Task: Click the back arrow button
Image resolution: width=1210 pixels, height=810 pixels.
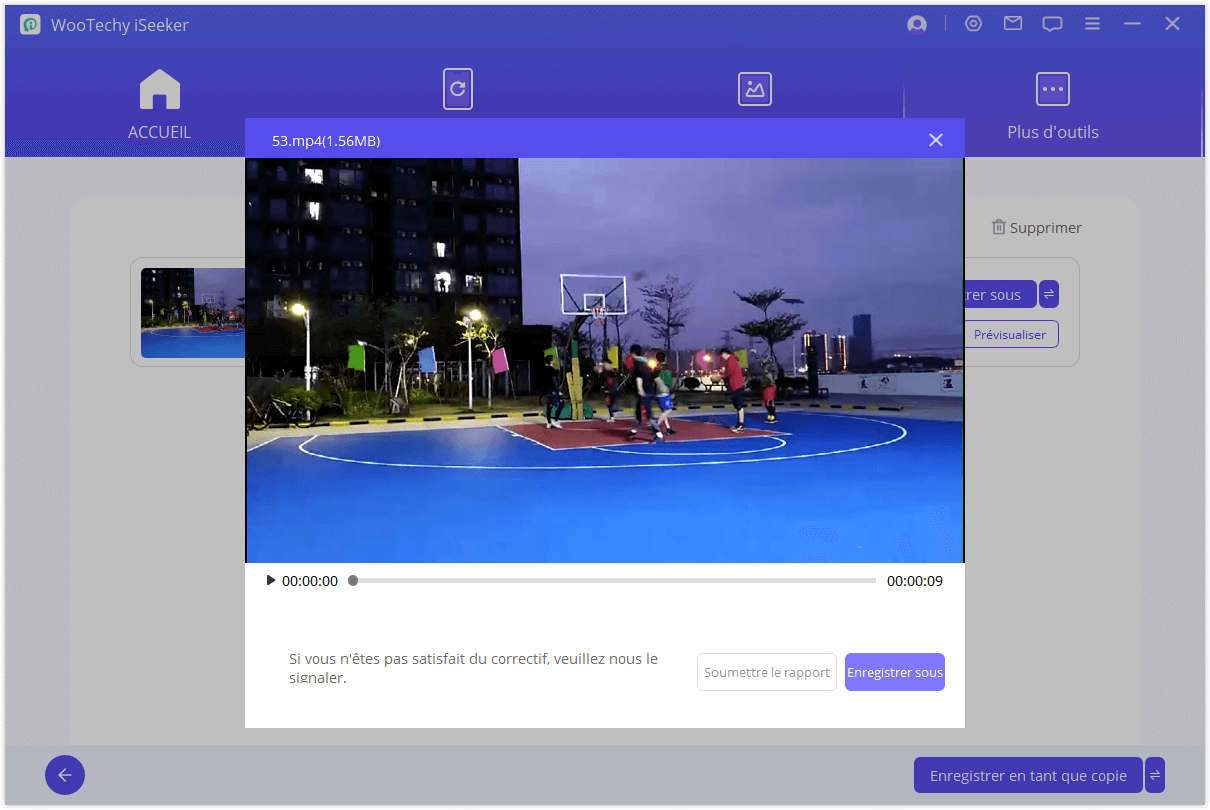Action: 65,775
